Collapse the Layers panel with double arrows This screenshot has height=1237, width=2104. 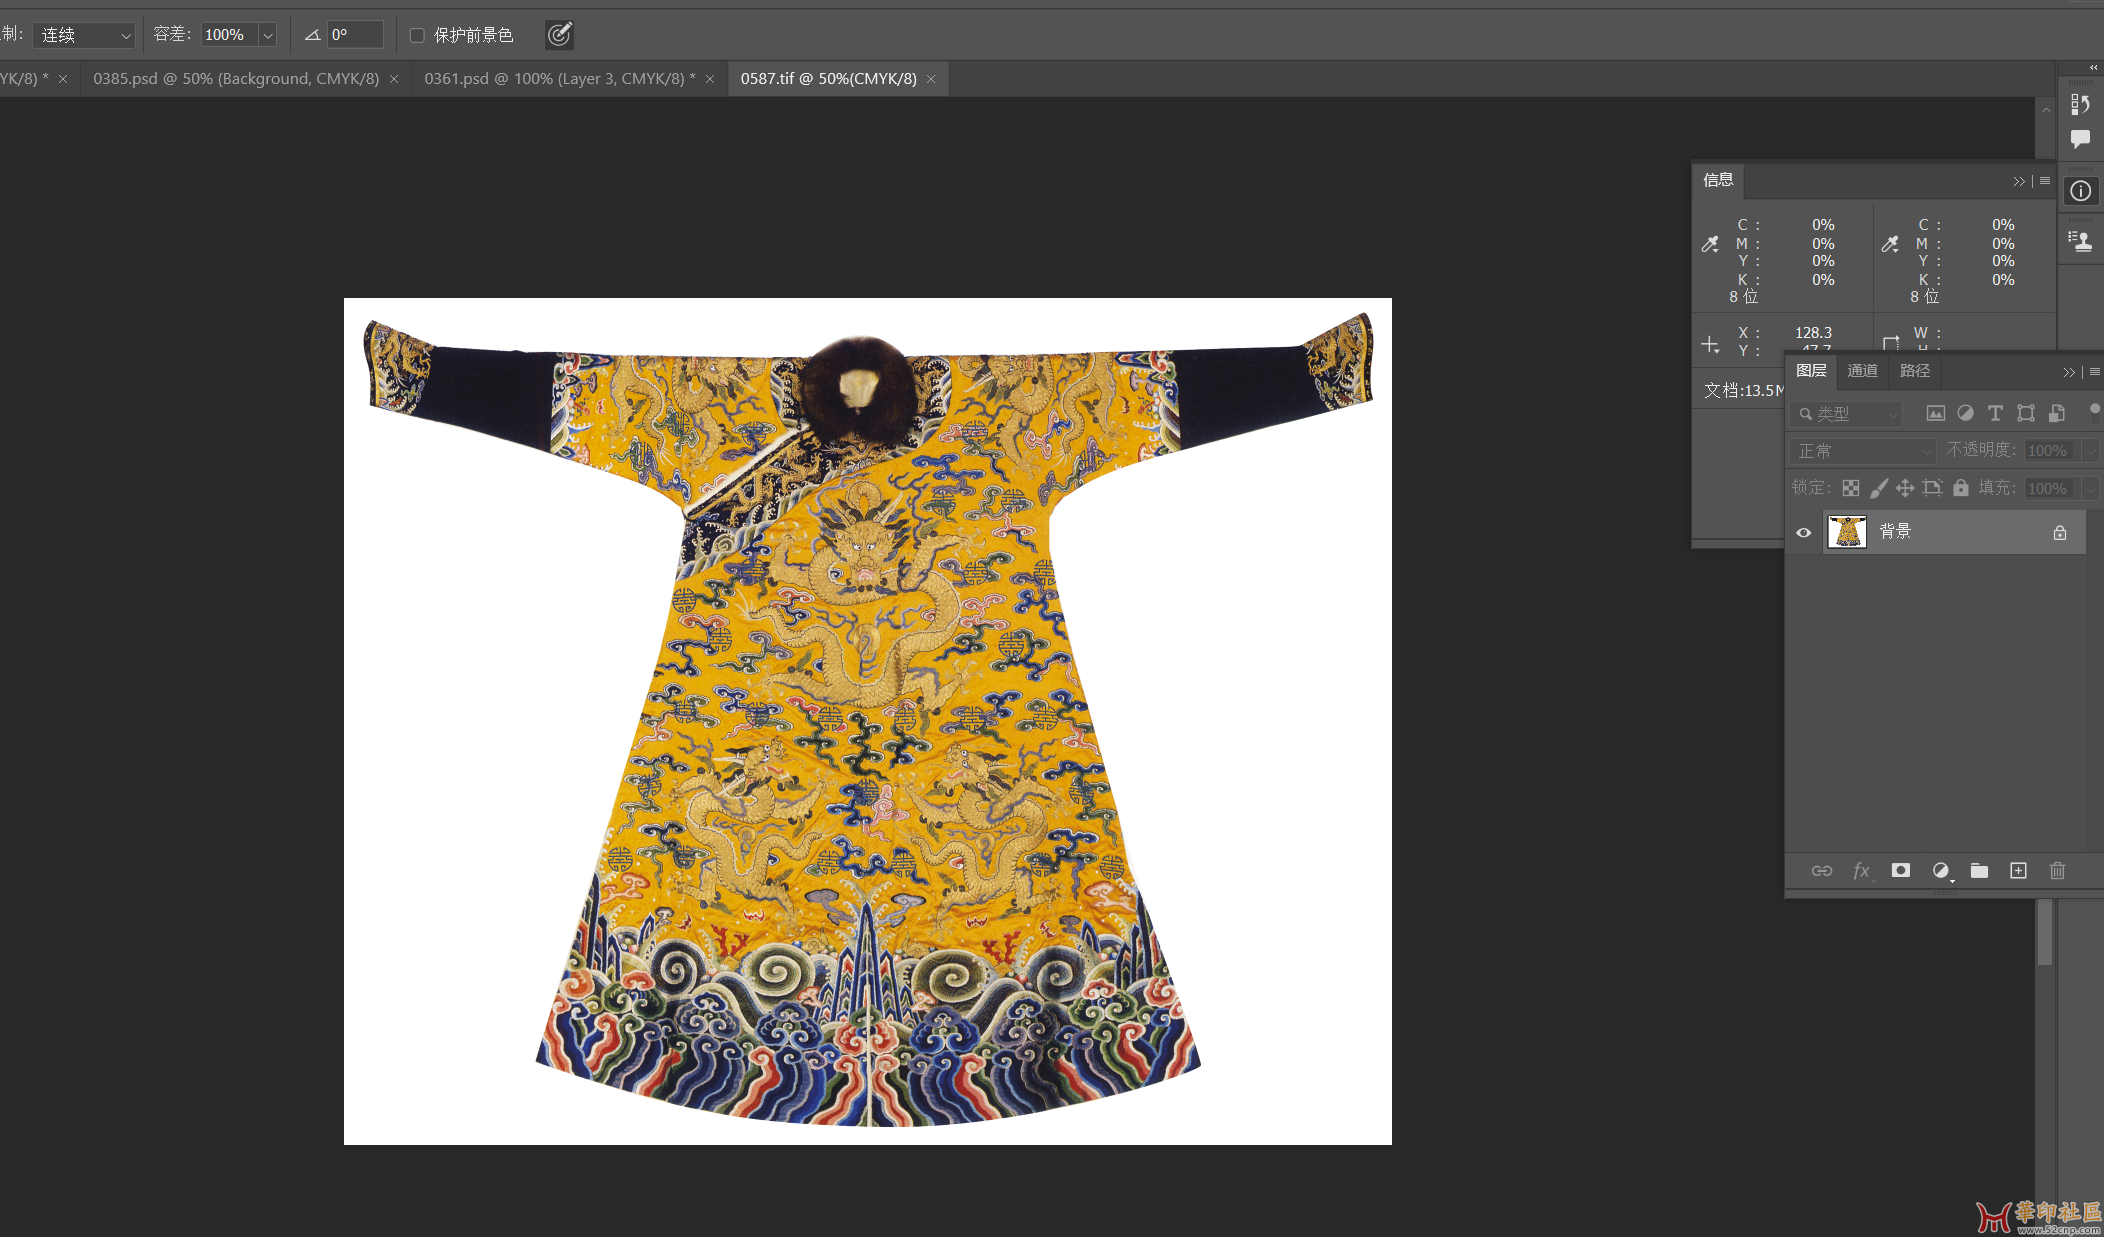pyautogui.click(x=2069, y=372)
